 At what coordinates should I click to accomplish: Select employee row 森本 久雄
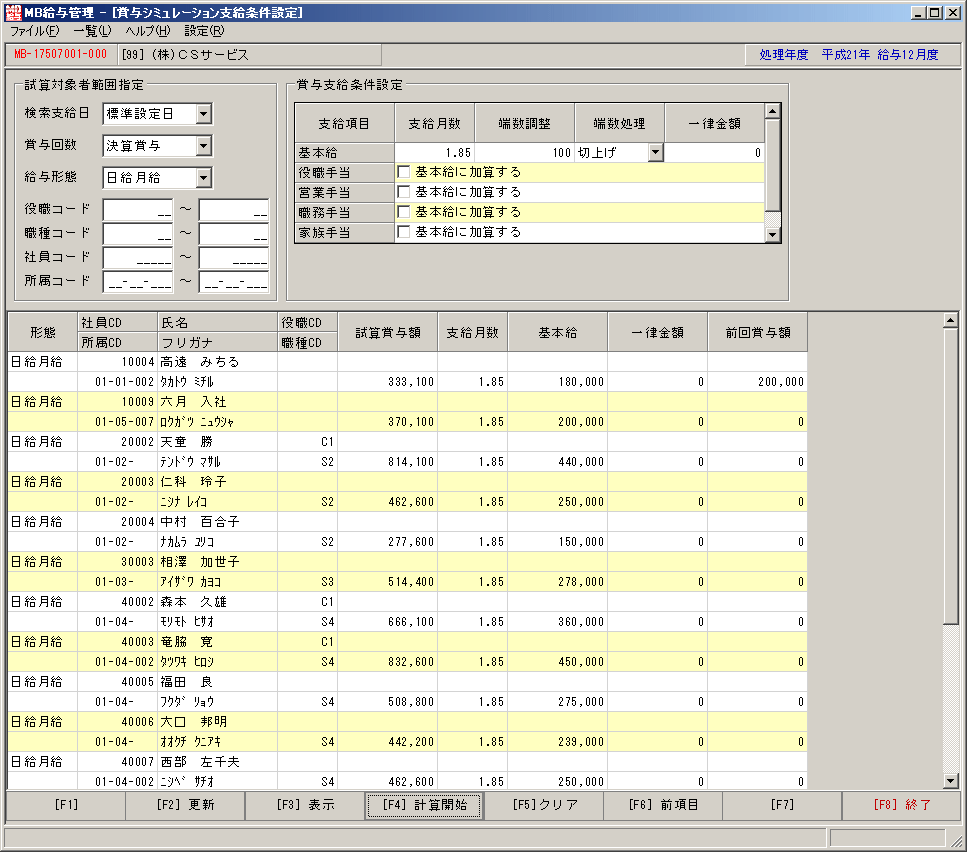coord(408,612)
